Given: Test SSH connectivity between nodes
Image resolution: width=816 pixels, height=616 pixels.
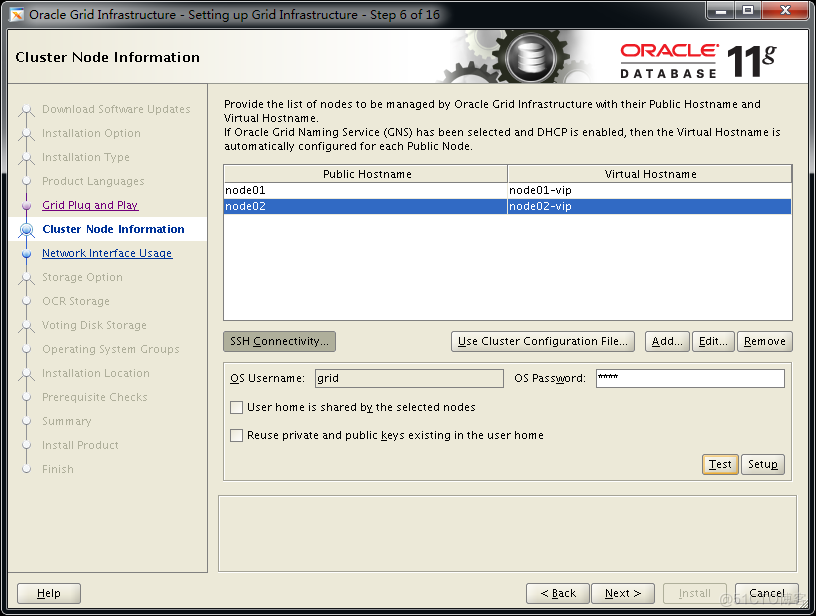Looking at the screenshot, I should (720, 464).
